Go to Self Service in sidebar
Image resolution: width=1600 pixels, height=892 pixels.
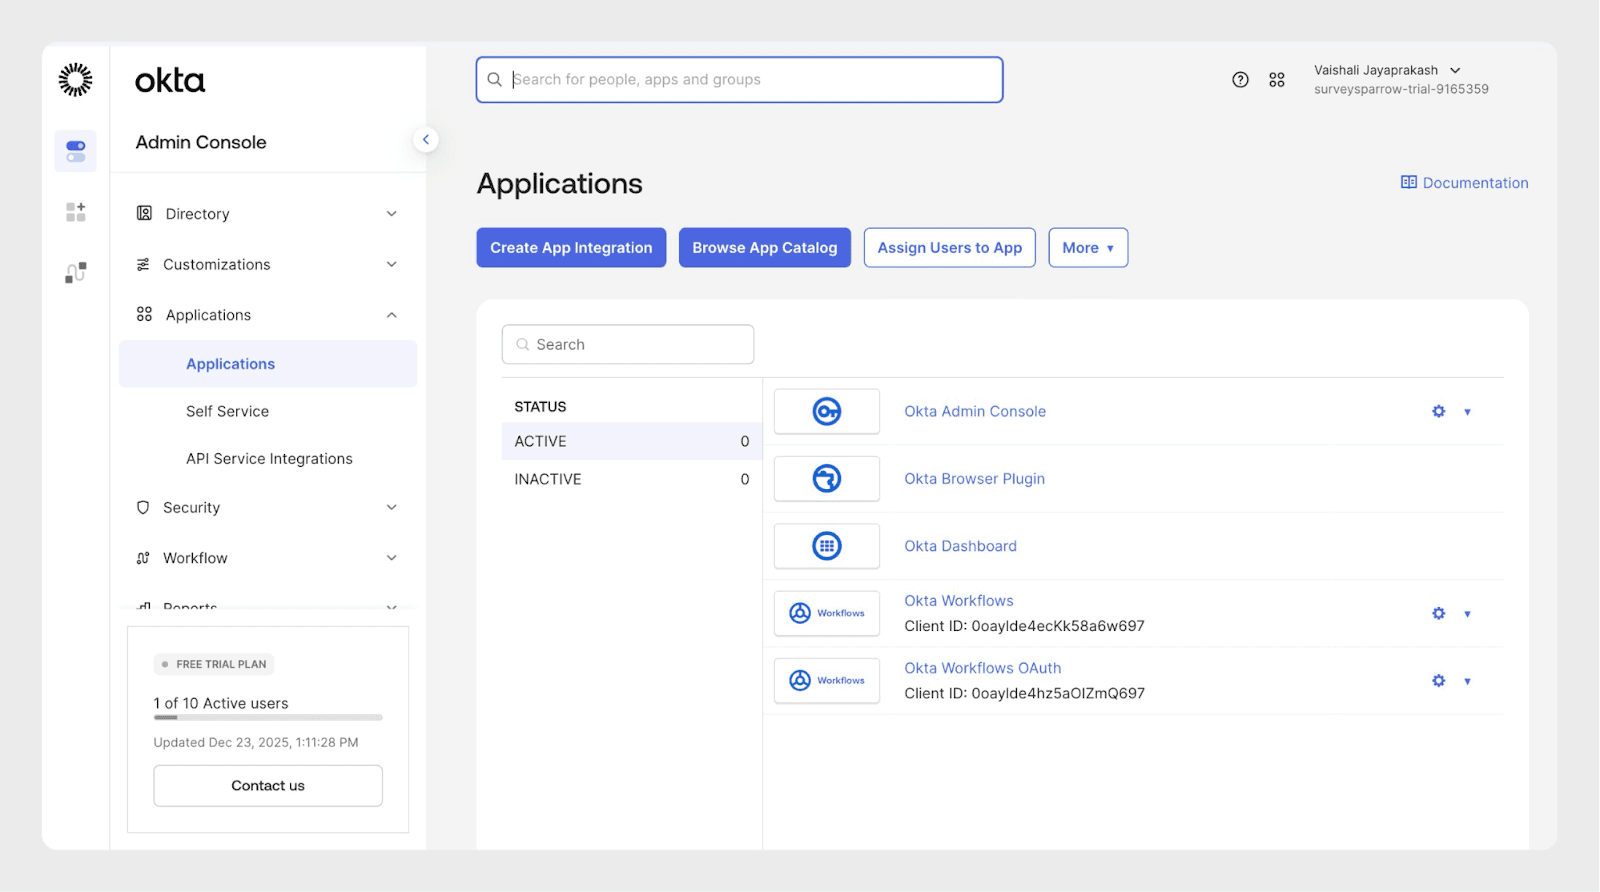pyautogui.click(x=227, y=411)
